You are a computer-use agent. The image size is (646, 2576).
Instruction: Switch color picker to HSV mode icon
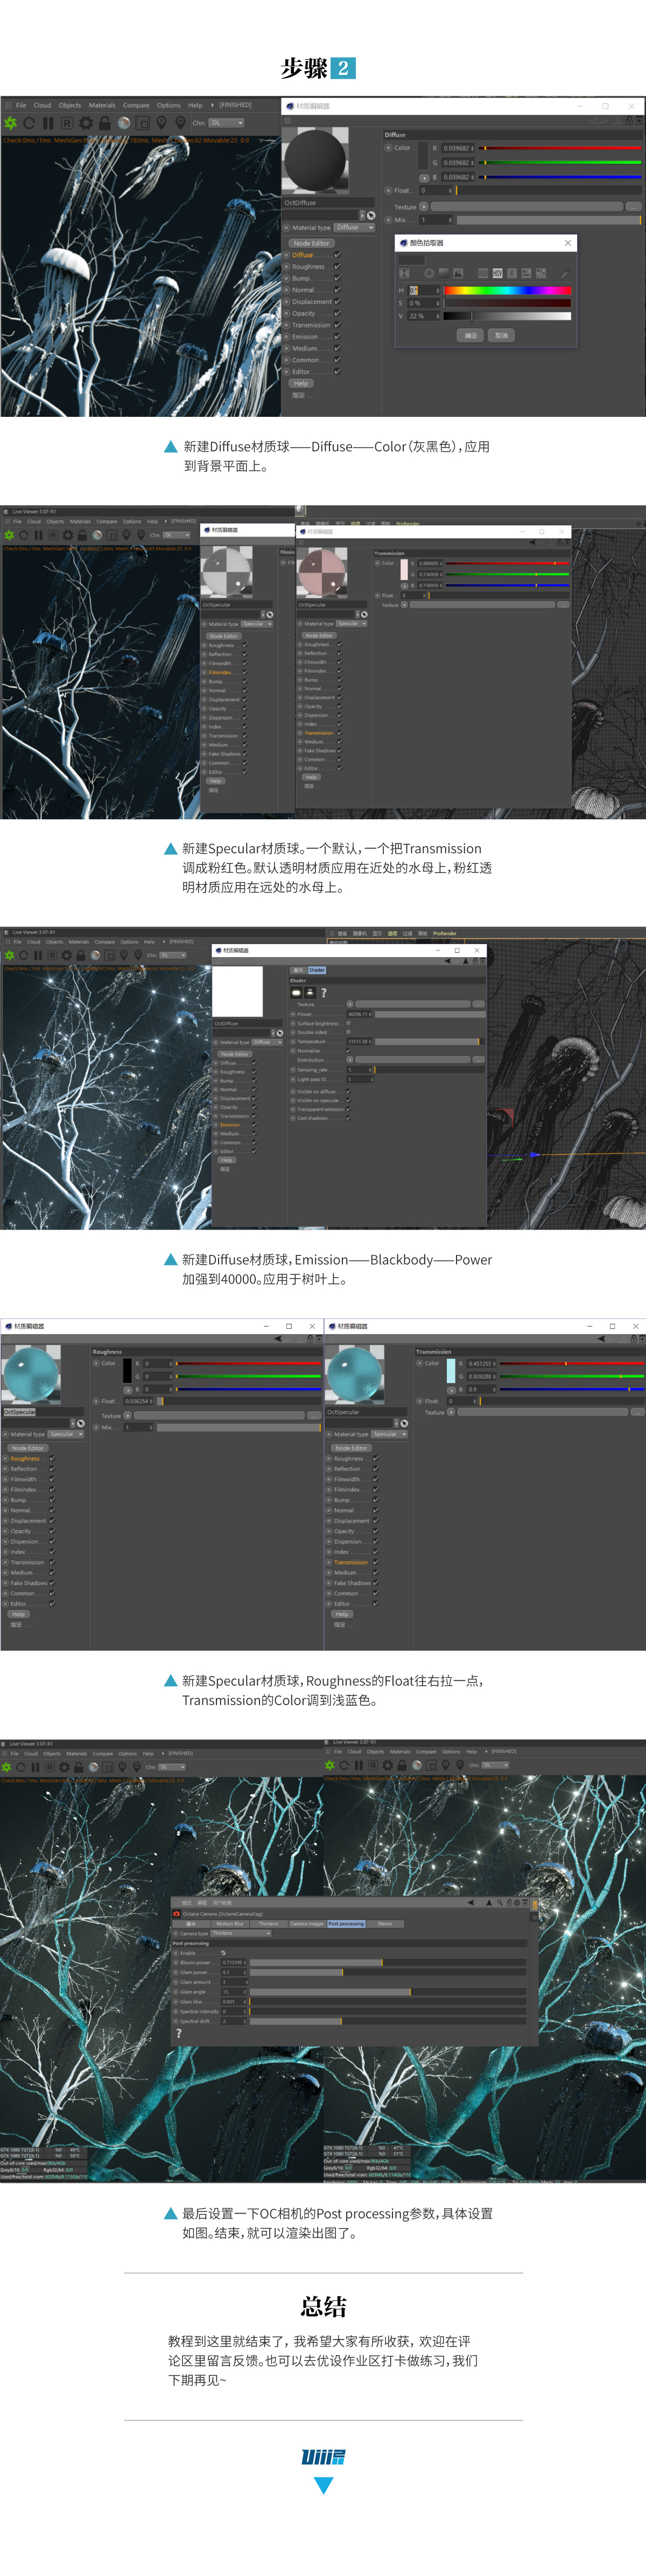tap(498, 273)
